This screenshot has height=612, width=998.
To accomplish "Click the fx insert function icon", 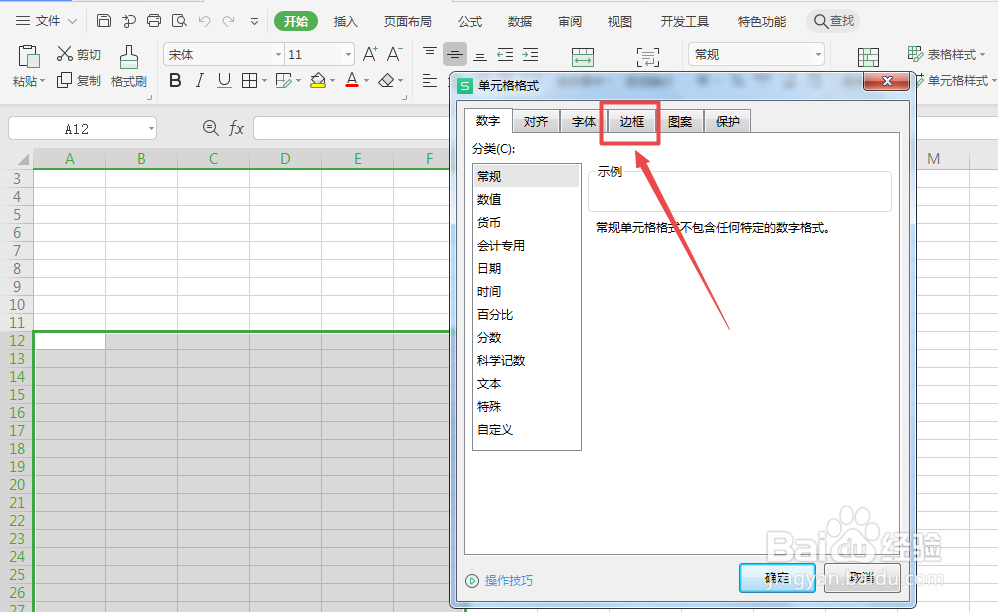I will tap(237, 128).
